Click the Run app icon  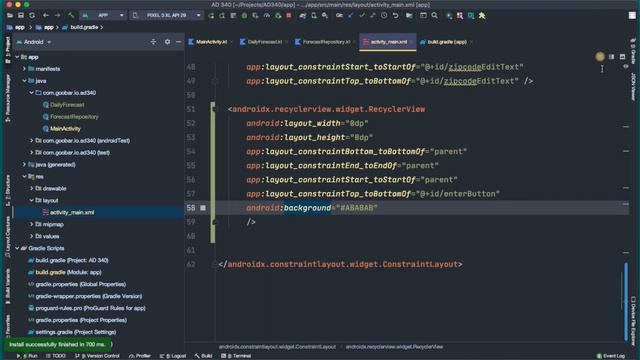point(211,16)
